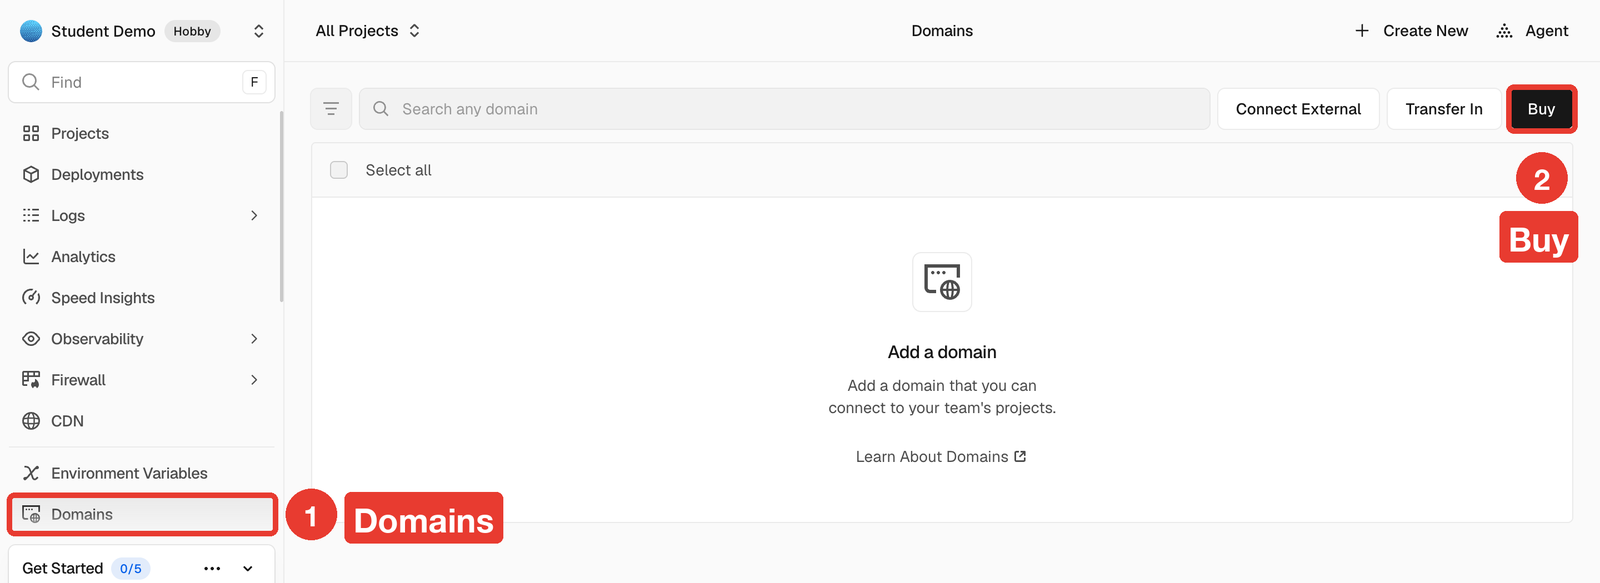Click the Logs list icon
Viewport: 1600px width, 583px height.
click(31, 215)
